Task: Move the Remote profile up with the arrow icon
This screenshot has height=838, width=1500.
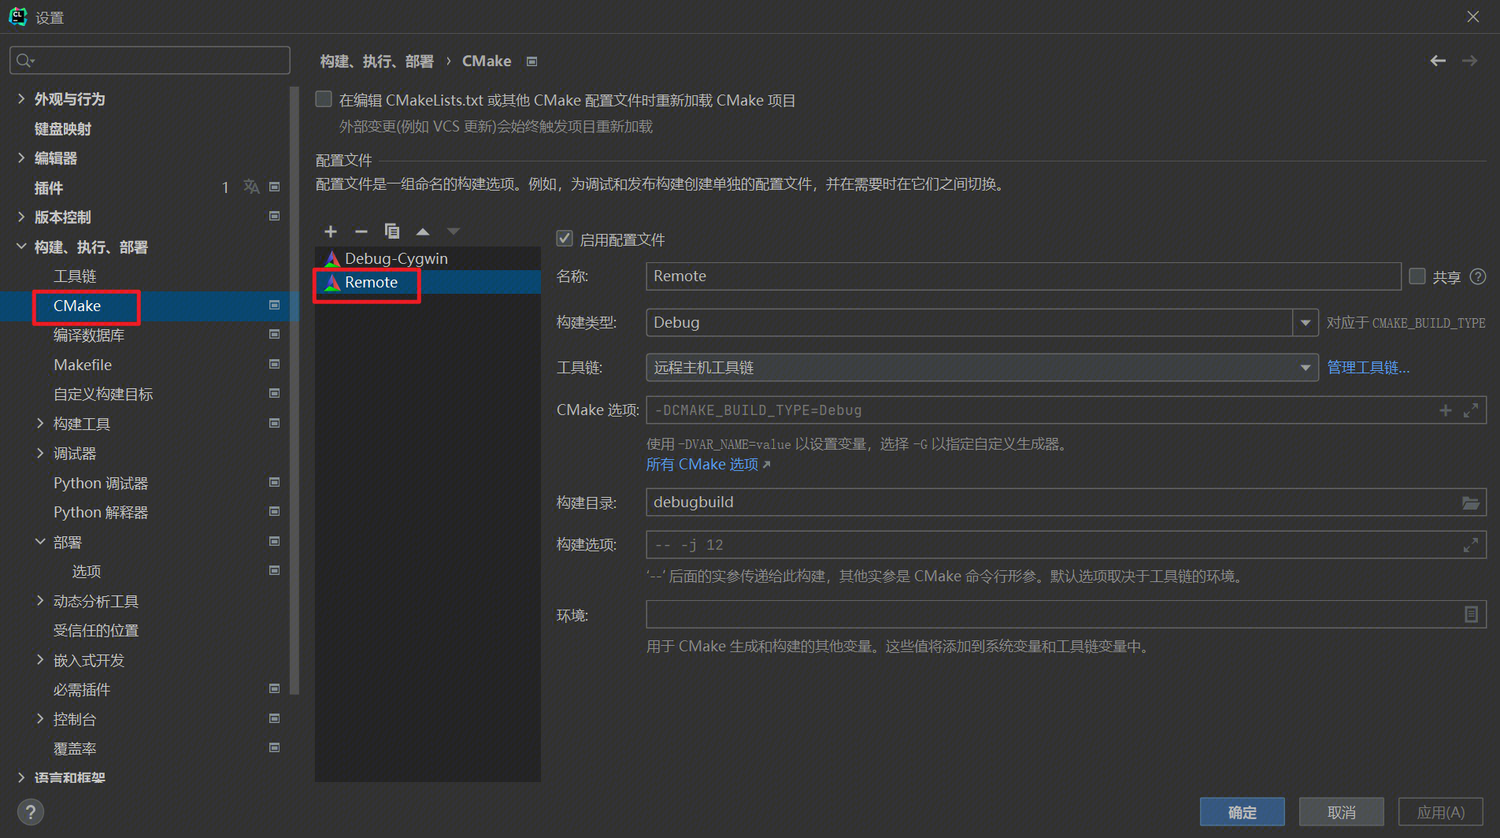Action: click(422, 231)
